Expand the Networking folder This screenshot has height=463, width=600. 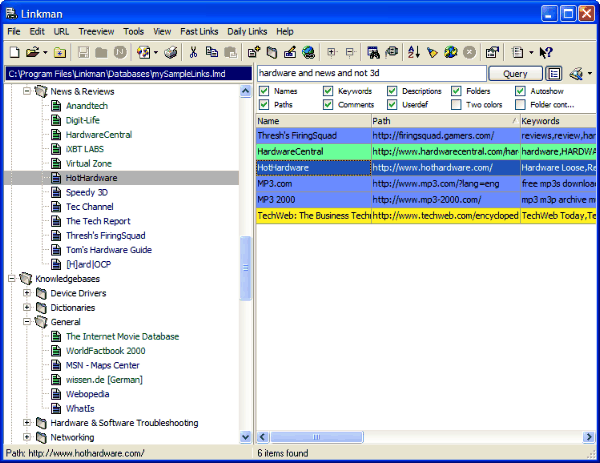click(27, 437)
